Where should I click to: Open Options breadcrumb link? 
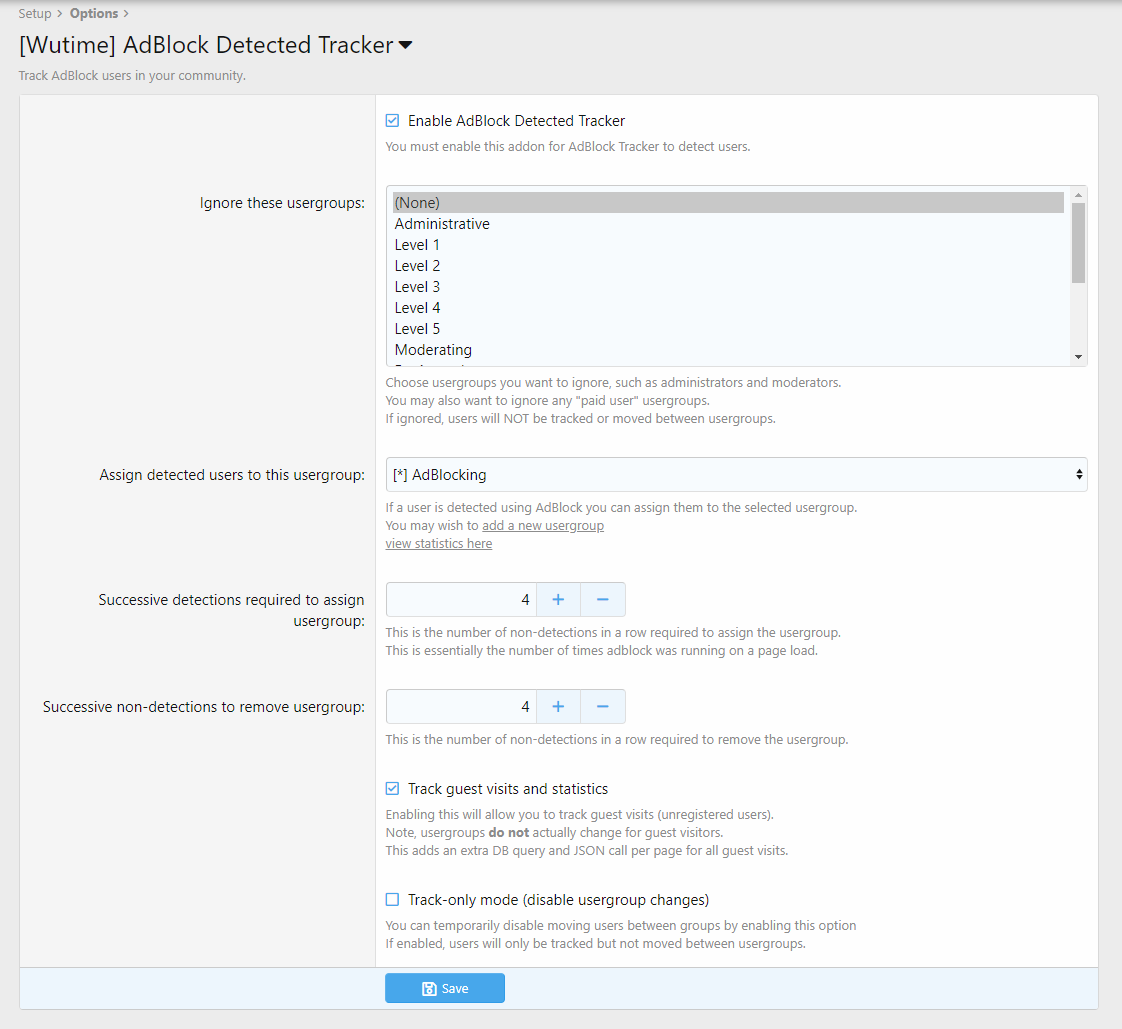tap(94, 14)
